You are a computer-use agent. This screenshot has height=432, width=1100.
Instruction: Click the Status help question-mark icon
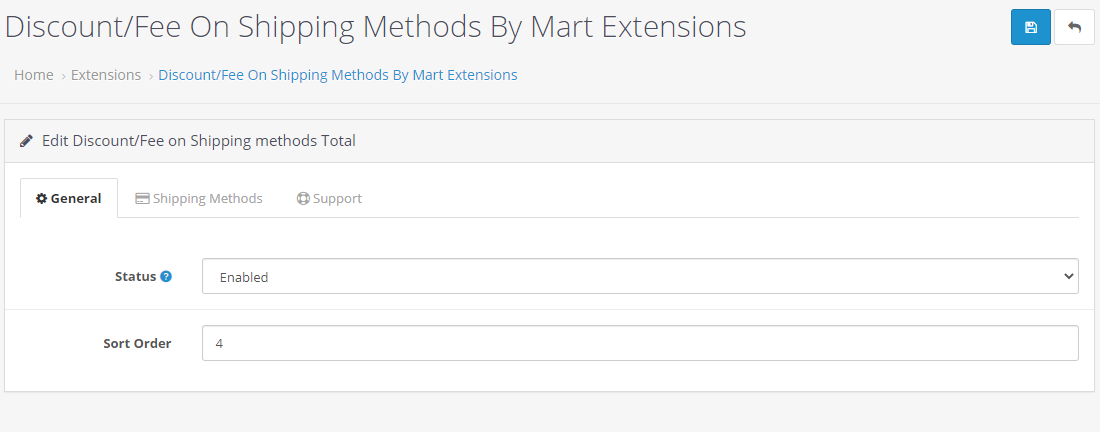coord(166,276)
